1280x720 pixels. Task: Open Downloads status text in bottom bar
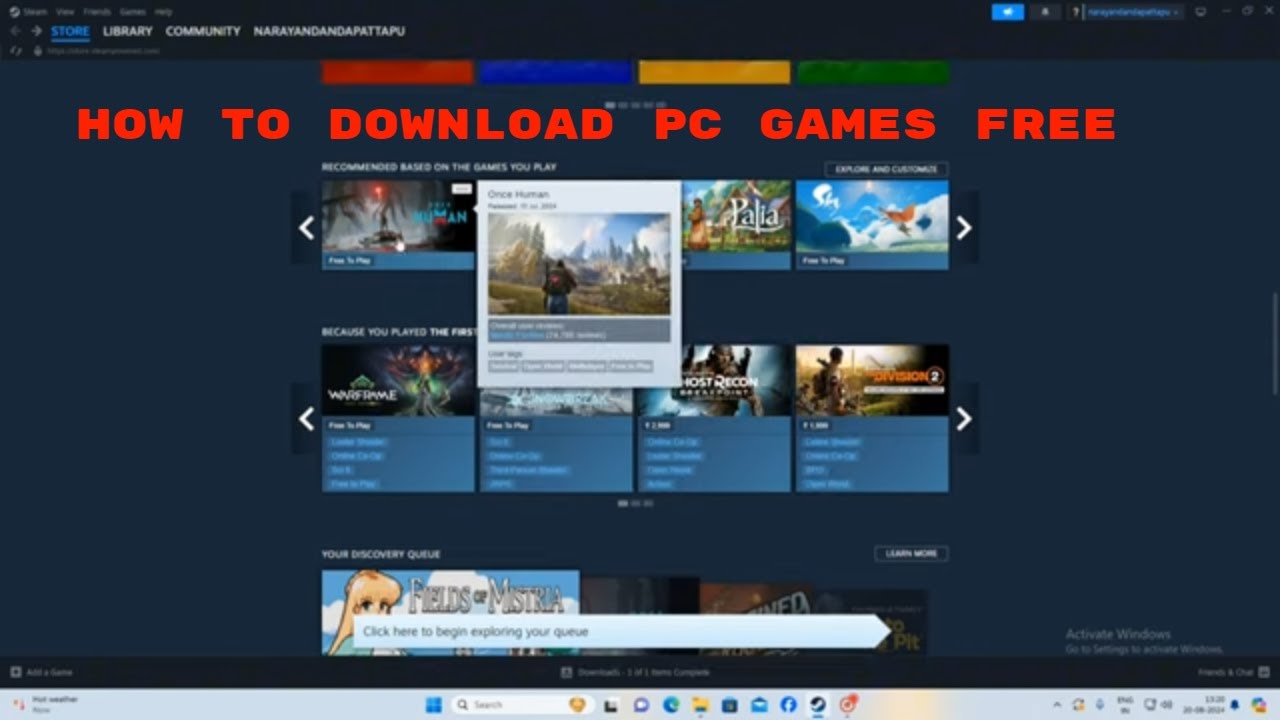tap(643, 672)
